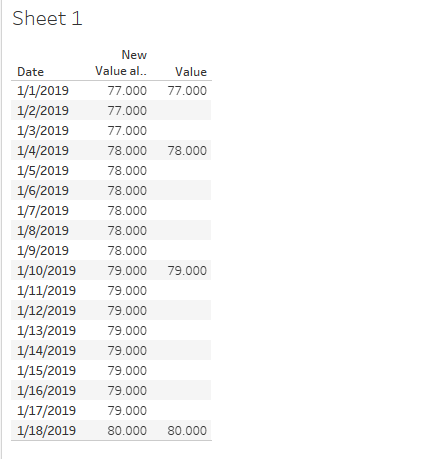Click the 1/18/2019 date cell

(46, 431)
